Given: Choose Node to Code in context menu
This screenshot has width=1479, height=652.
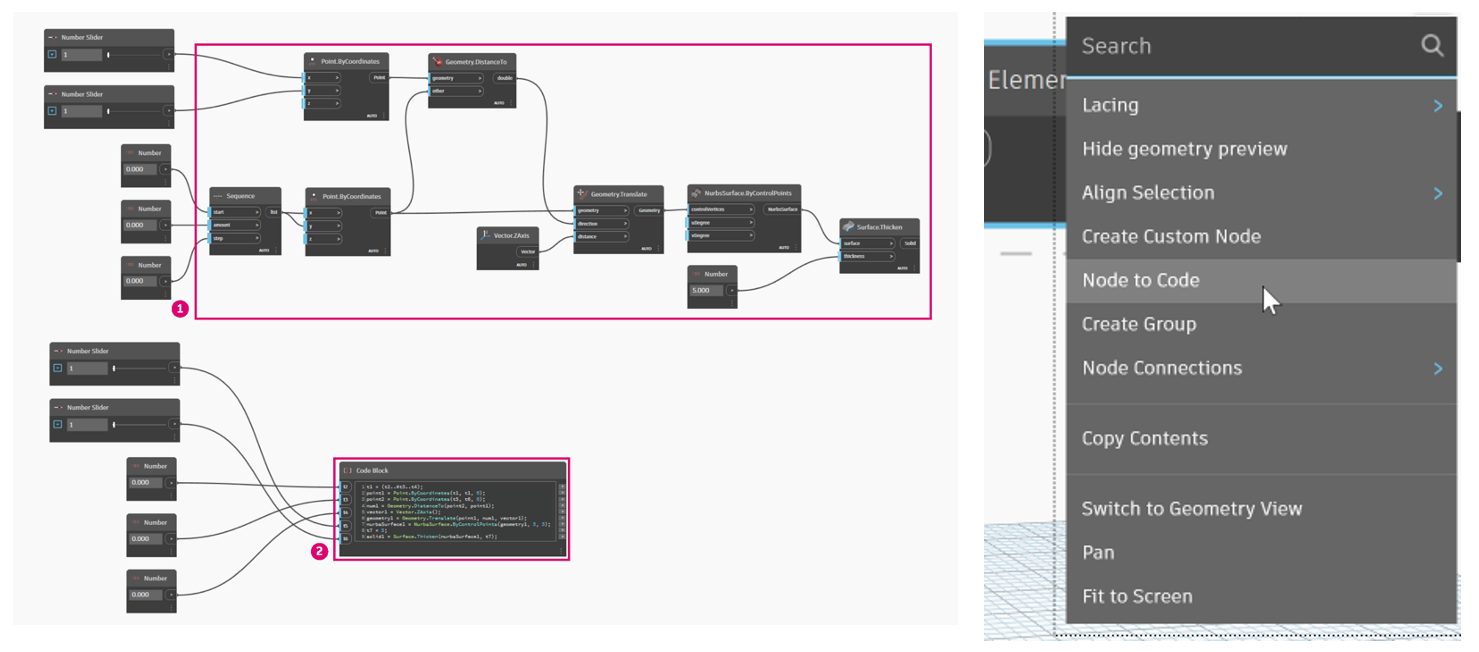Looking at the screenshot, I should click(1261, 281).
